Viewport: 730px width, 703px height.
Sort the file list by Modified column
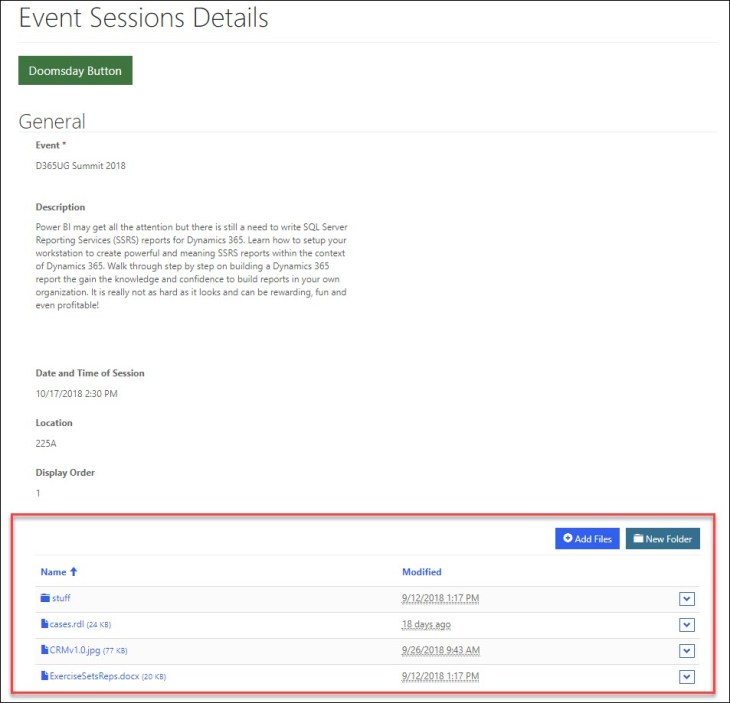[422, 572]
